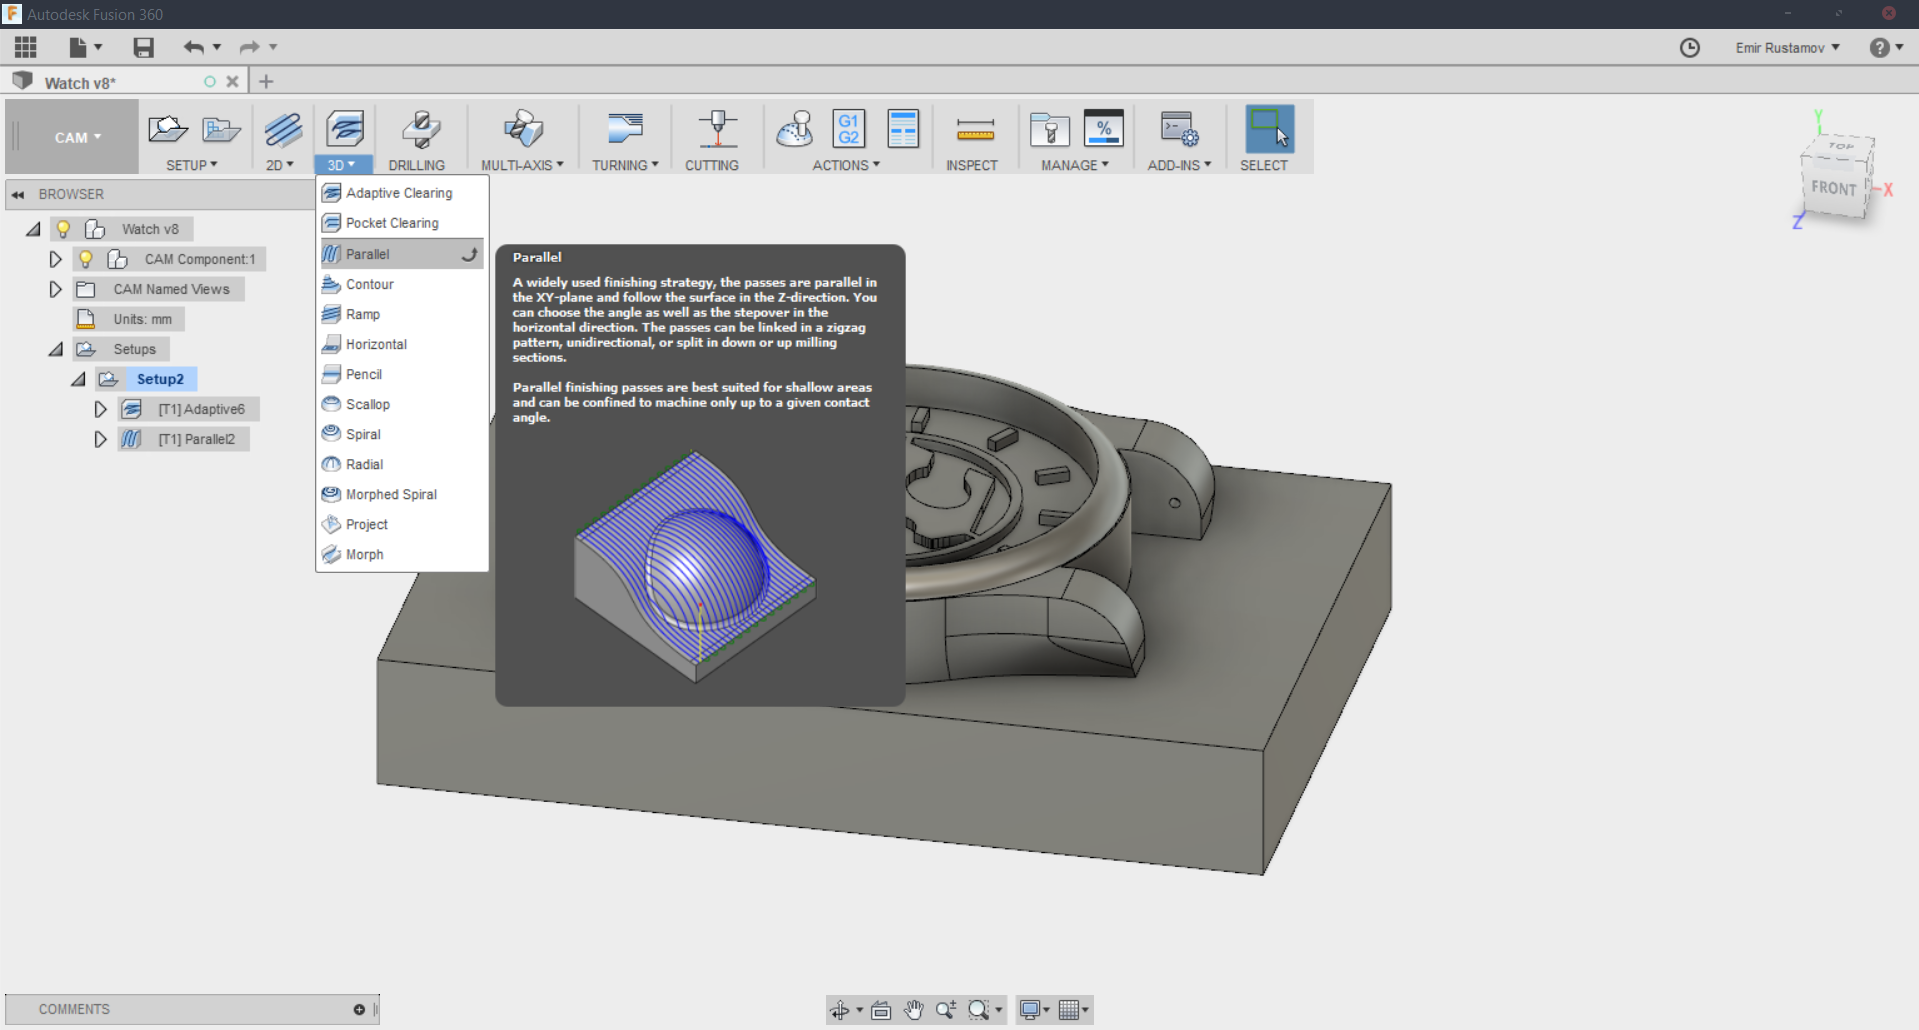Viewport: 1919px width, 1030px height.
Task: Expand the CAM Named Views node
Action: tap(55, 289)
